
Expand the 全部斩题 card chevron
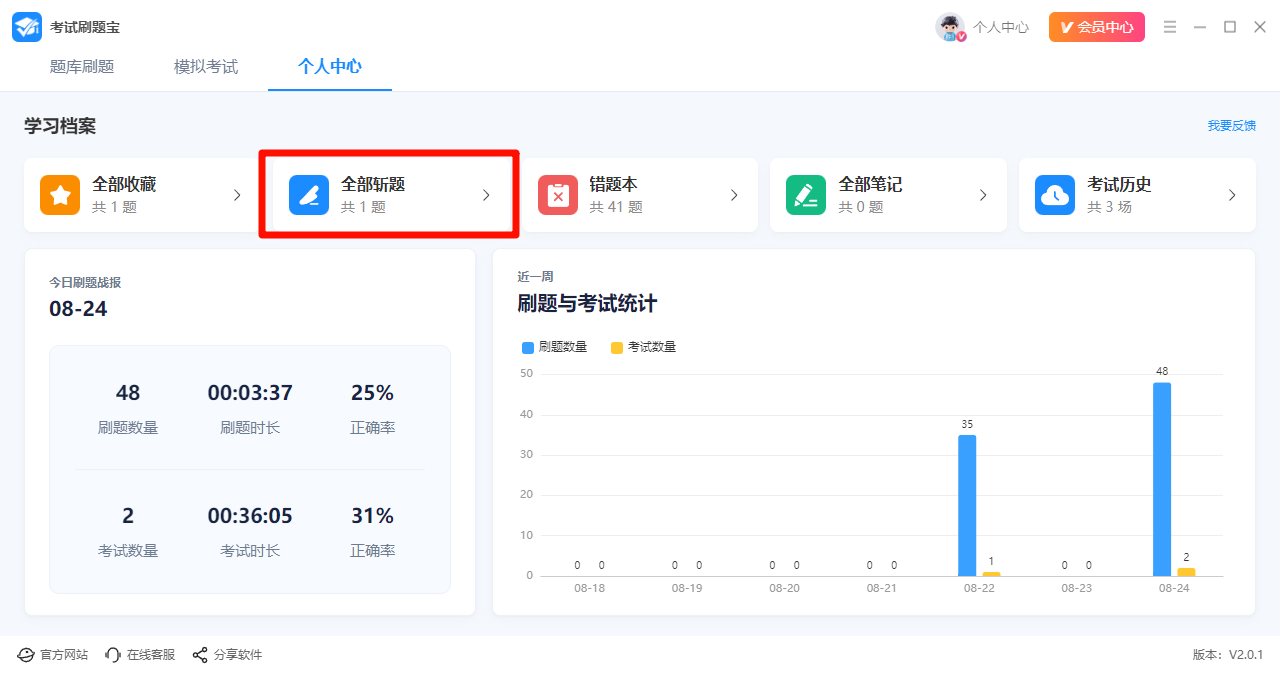[x=486, y=195]
